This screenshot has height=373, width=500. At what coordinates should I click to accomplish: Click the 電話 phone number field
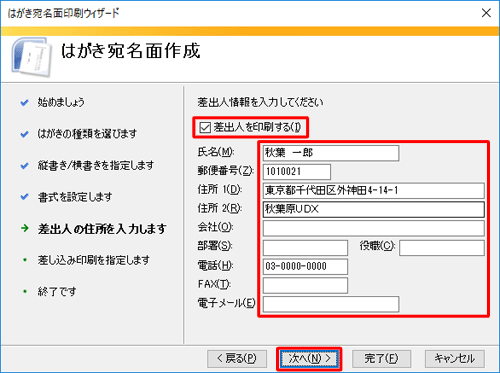305,266
